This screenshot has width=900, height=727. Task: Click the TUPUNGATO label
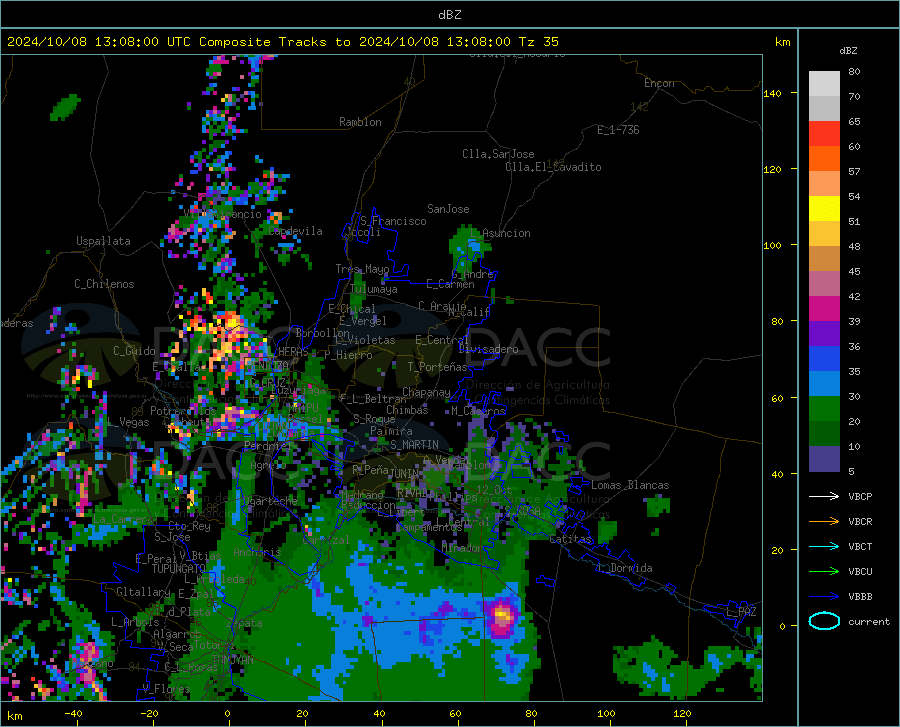click(179, 569)
